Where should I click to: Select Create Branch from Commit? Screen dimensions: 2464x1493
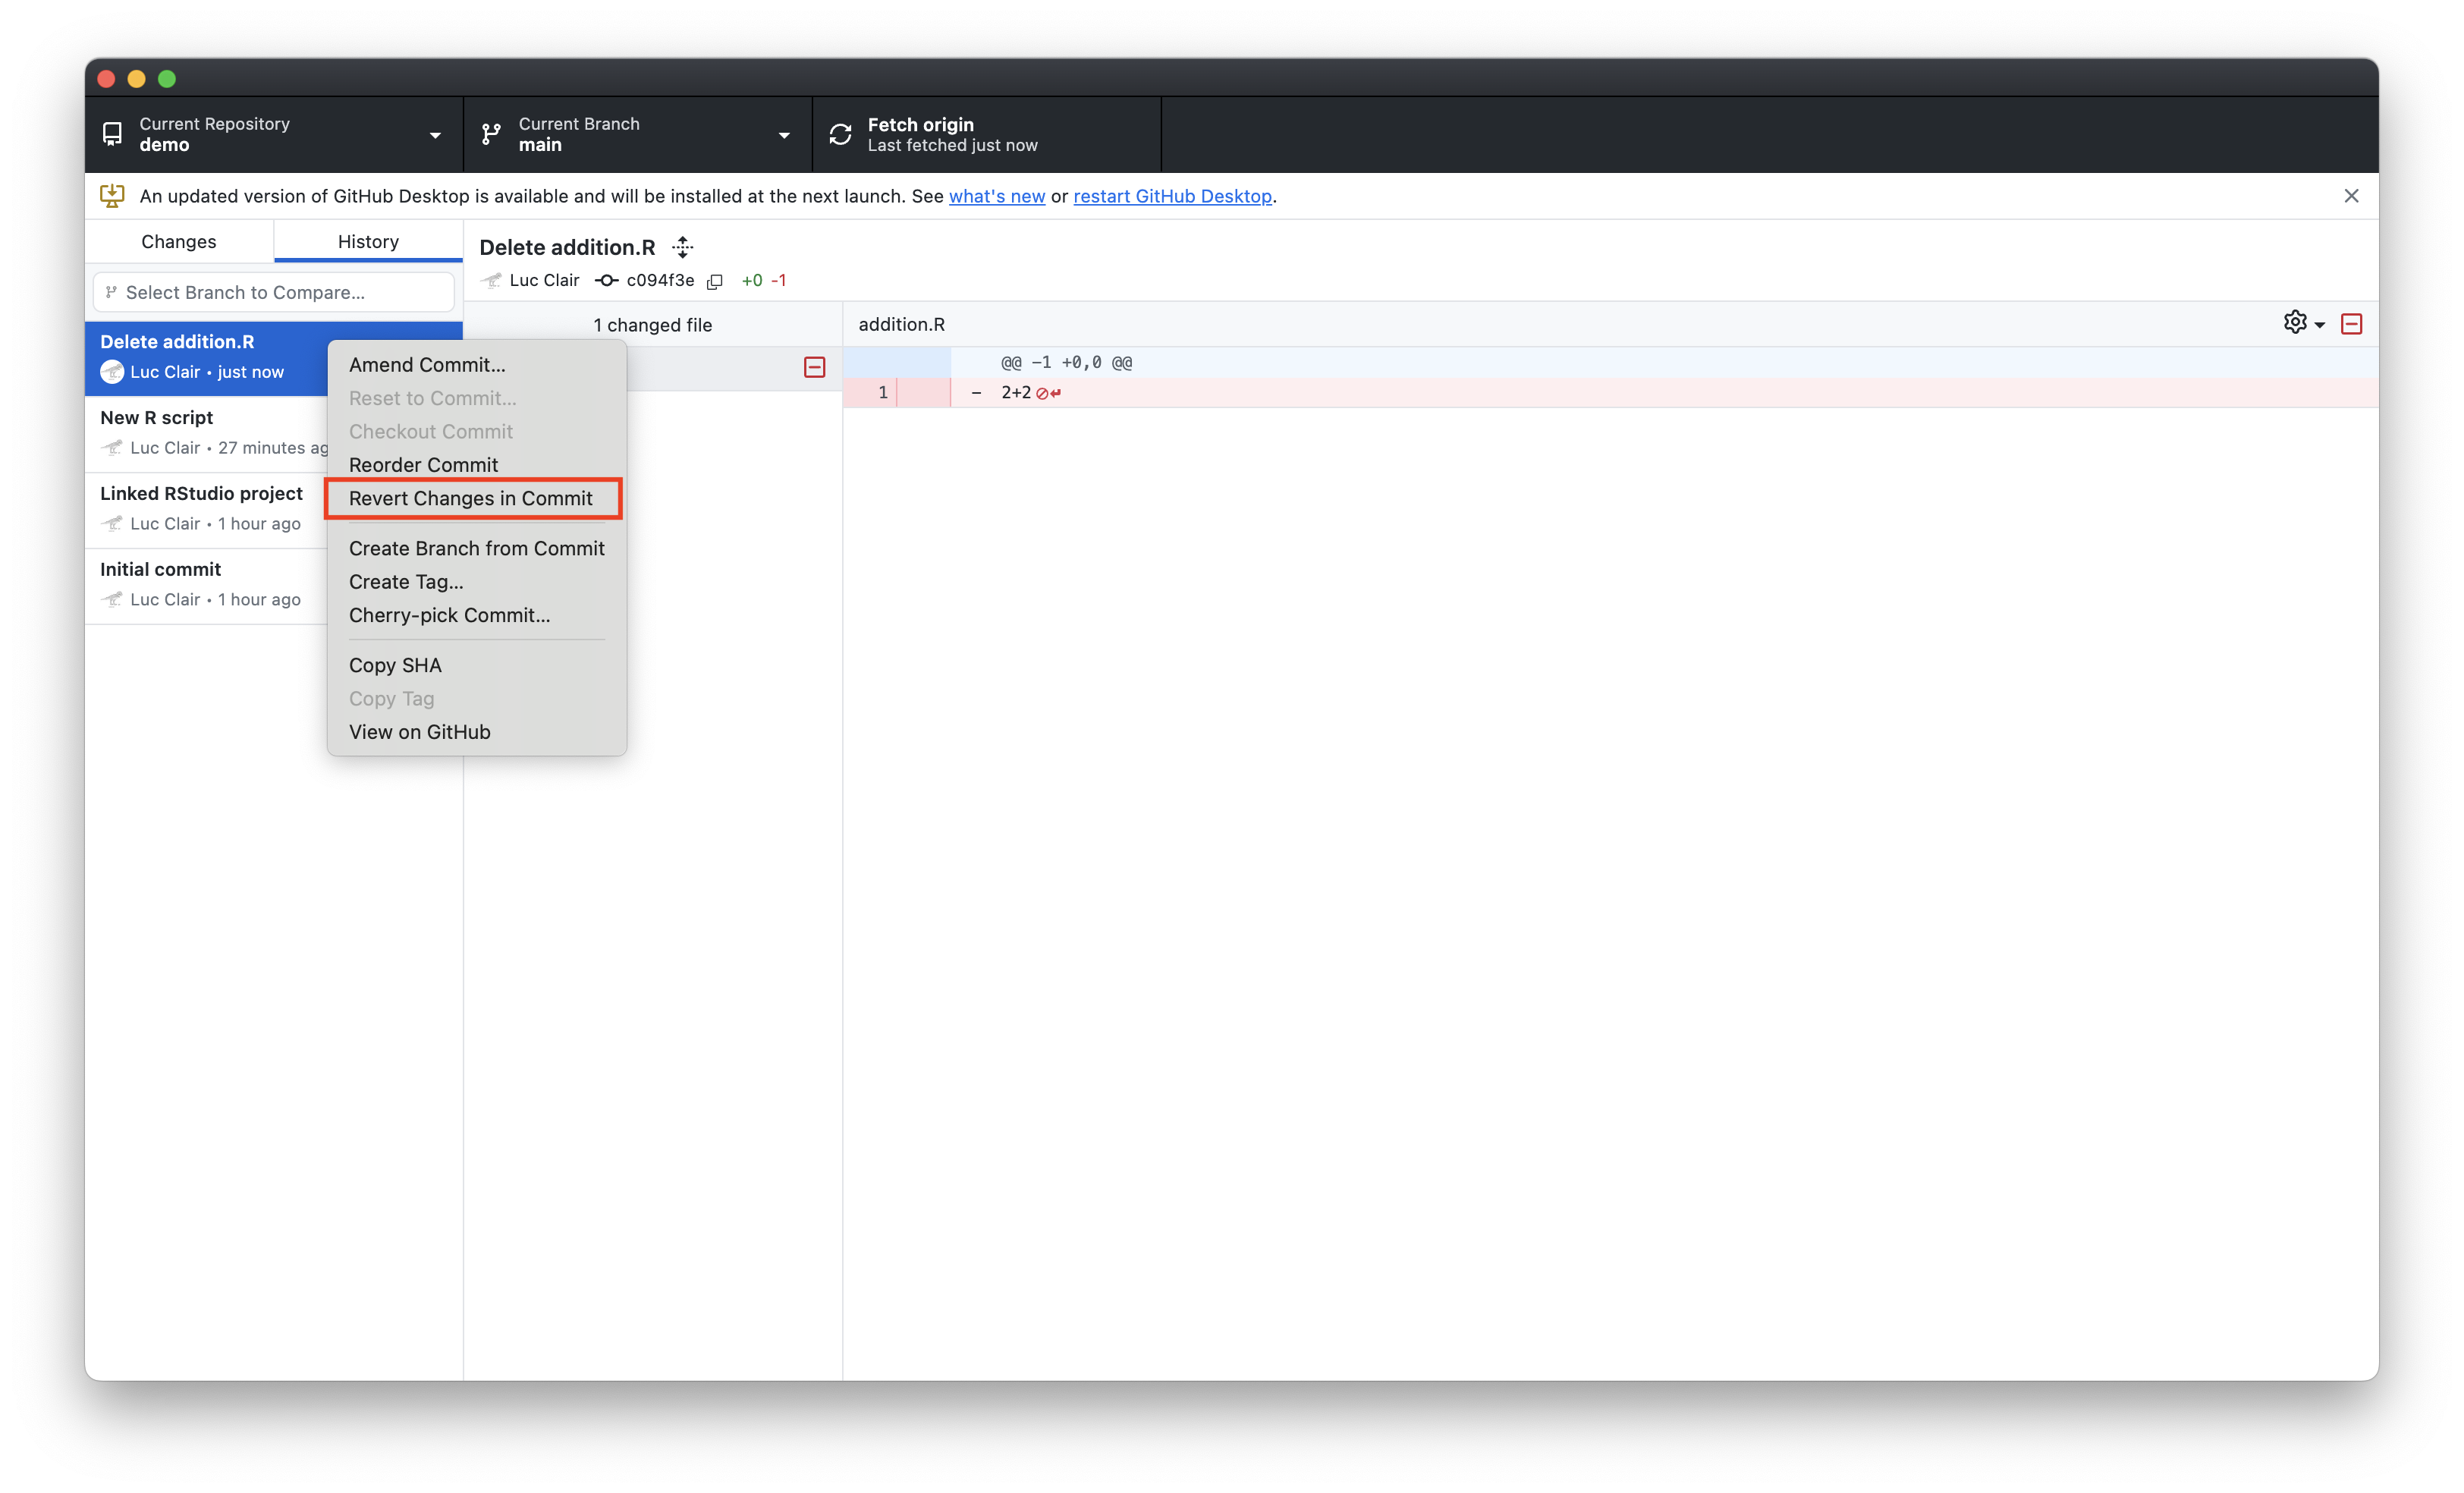476,548
